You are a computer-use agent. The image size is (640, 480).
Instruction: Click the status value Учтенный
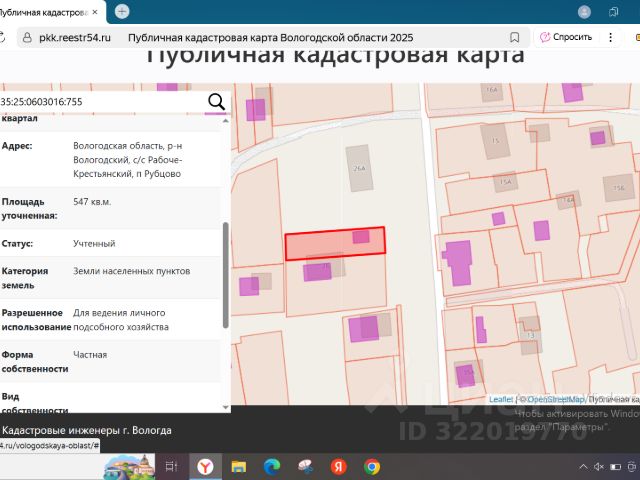click(x=94, y=244)
